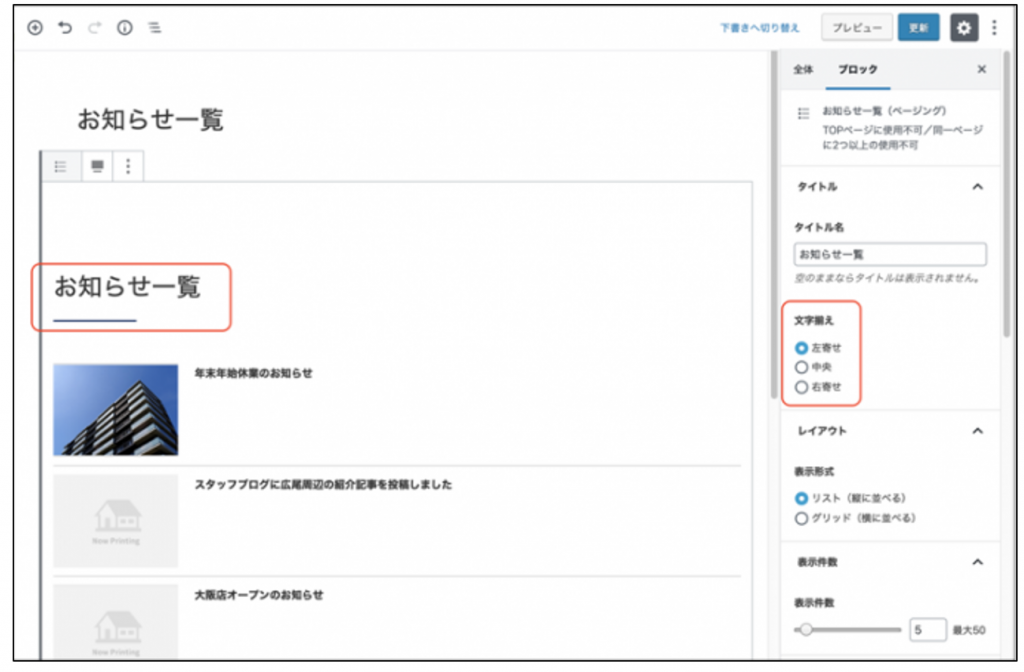Click the 表示件数 slider handle
1024x672 pixels.
pyautogui.click(x=806, y=630)
